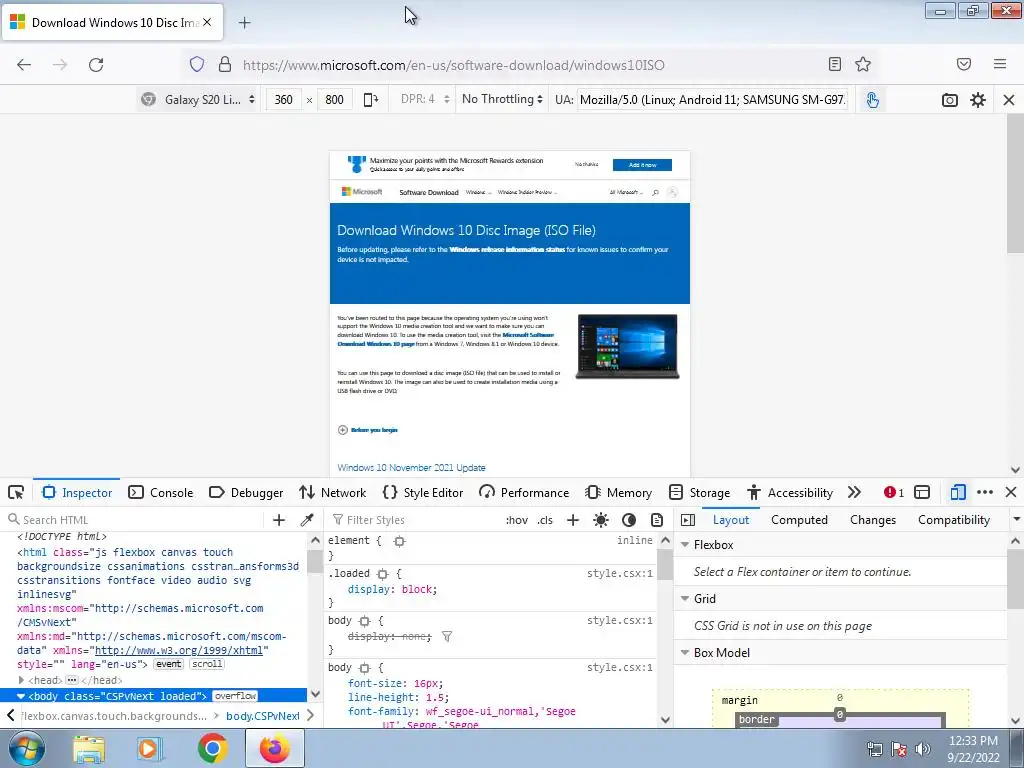Rotate the viewport orientation
The image size is (1024, 768).
[371, 100]
